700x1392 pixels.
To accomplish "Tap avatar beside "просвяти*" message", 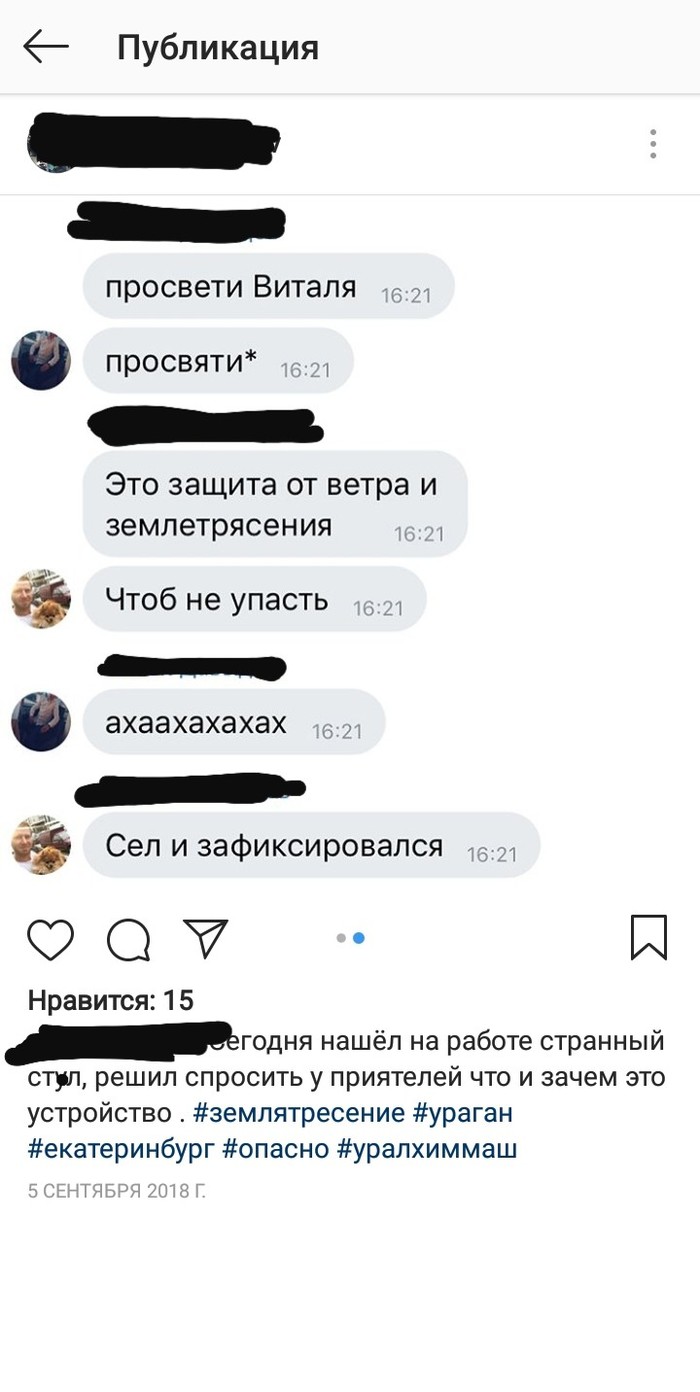I will (x=41, y=360).
